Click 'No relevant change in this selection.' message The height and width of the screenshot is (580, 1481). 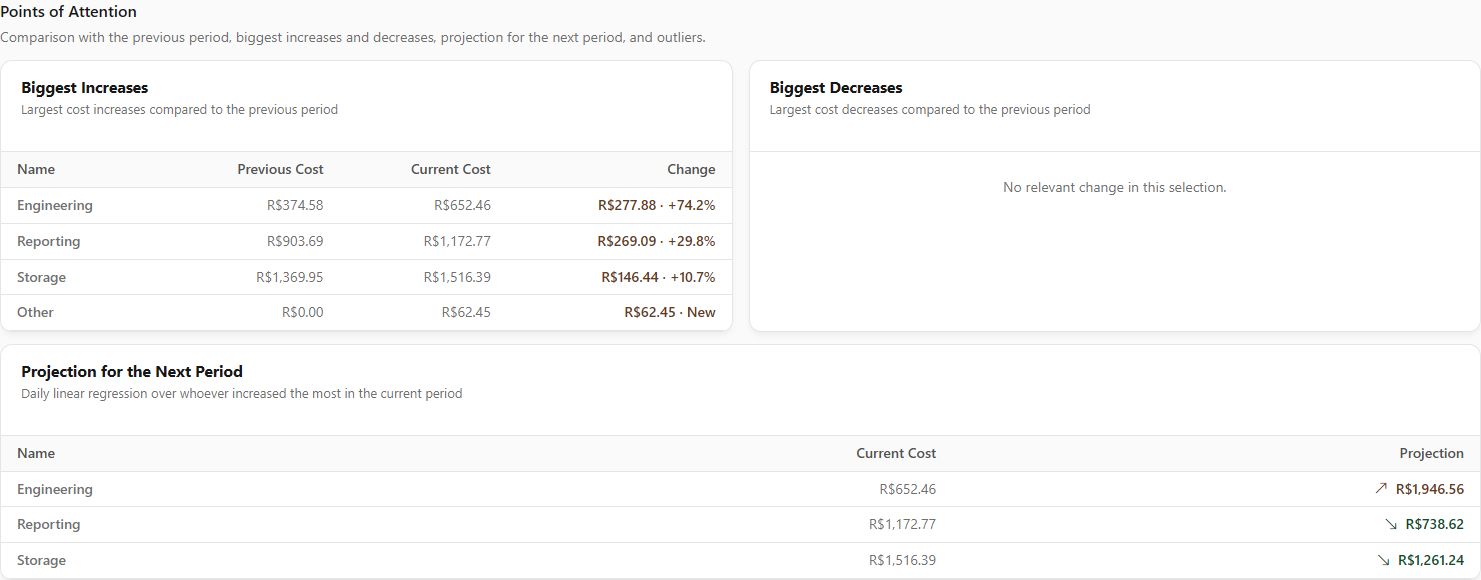(1114, 187)
